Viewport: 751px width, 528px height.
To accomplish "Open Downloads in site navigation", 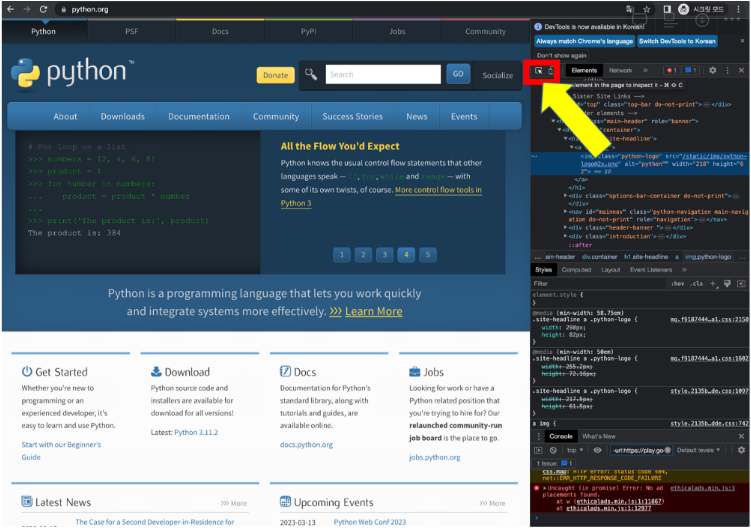I will (123, 116).
